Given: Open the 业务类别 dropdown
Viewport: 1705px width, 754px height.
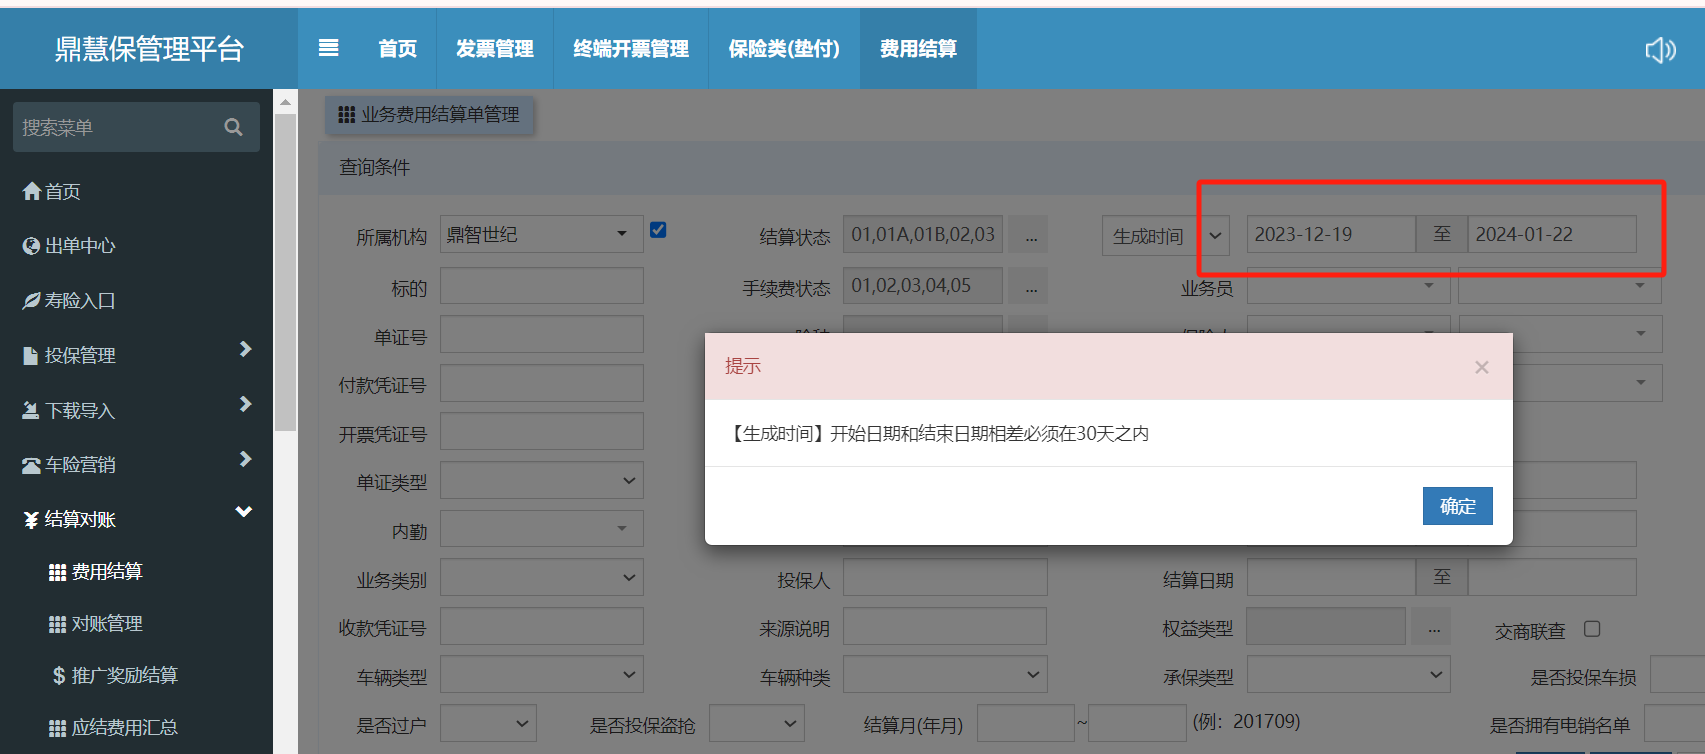Looking at the screenshot, I should (541, 578).
